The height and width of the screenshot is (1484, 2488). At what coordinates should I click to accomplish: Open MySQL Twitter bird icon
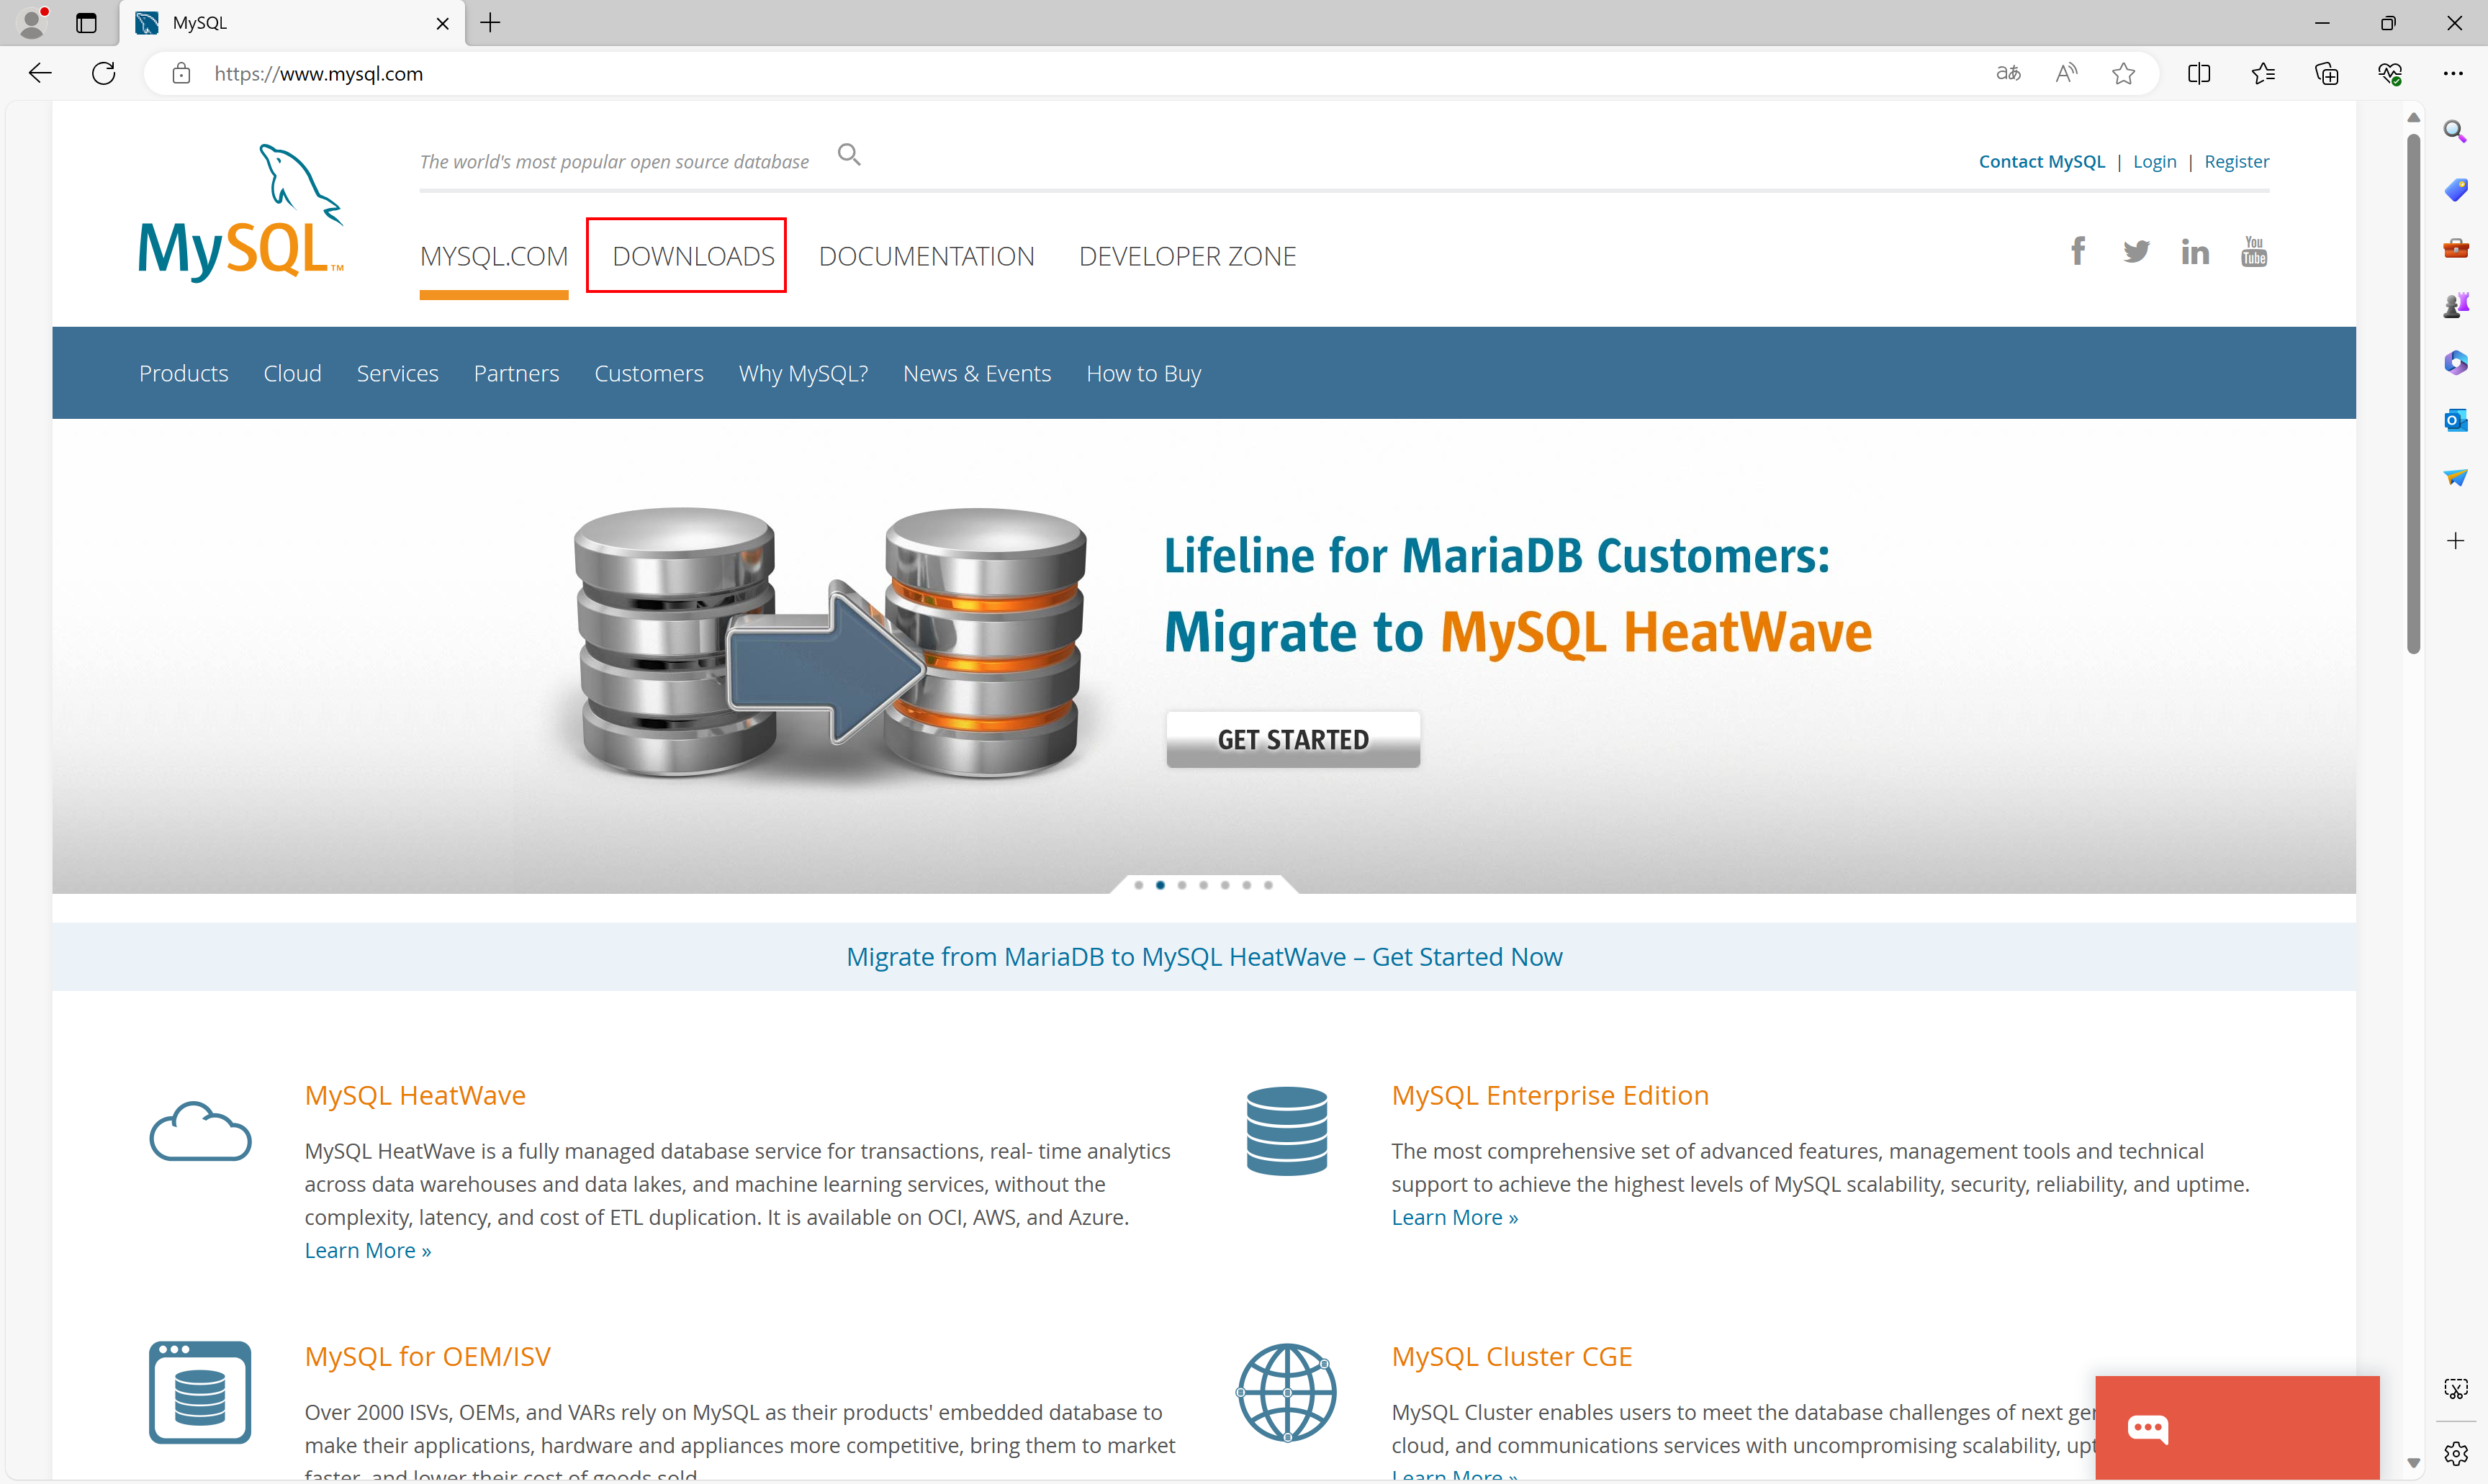tap(2136, 252)
